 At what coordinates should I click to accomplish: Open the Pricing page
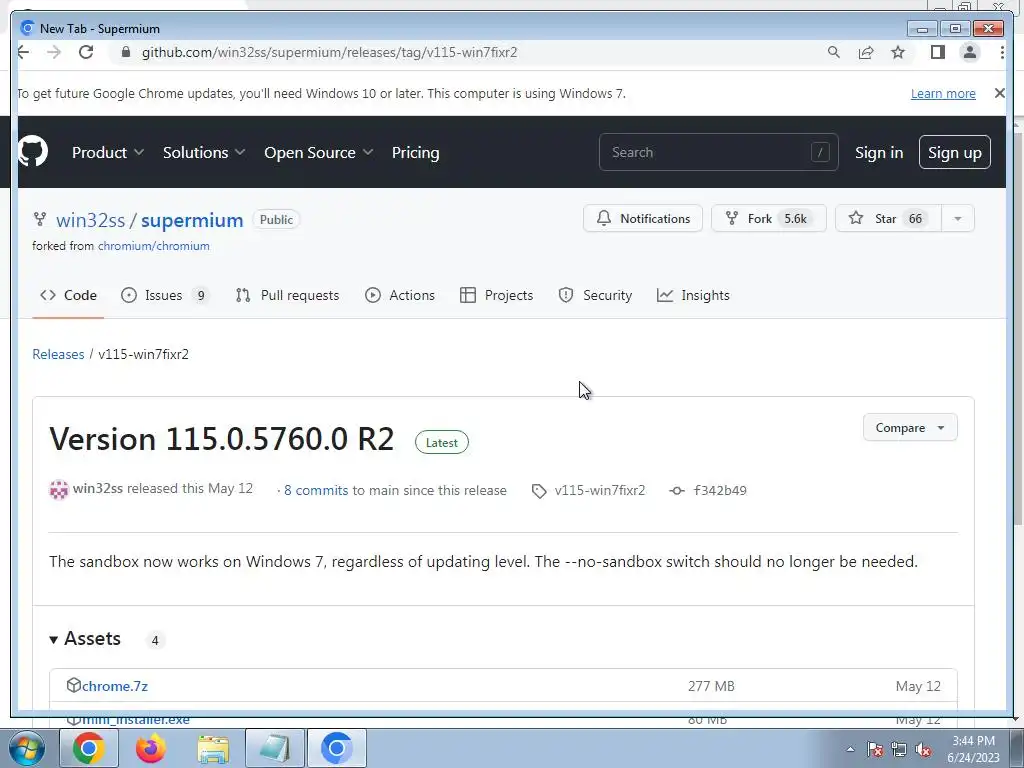pos(415,152)
